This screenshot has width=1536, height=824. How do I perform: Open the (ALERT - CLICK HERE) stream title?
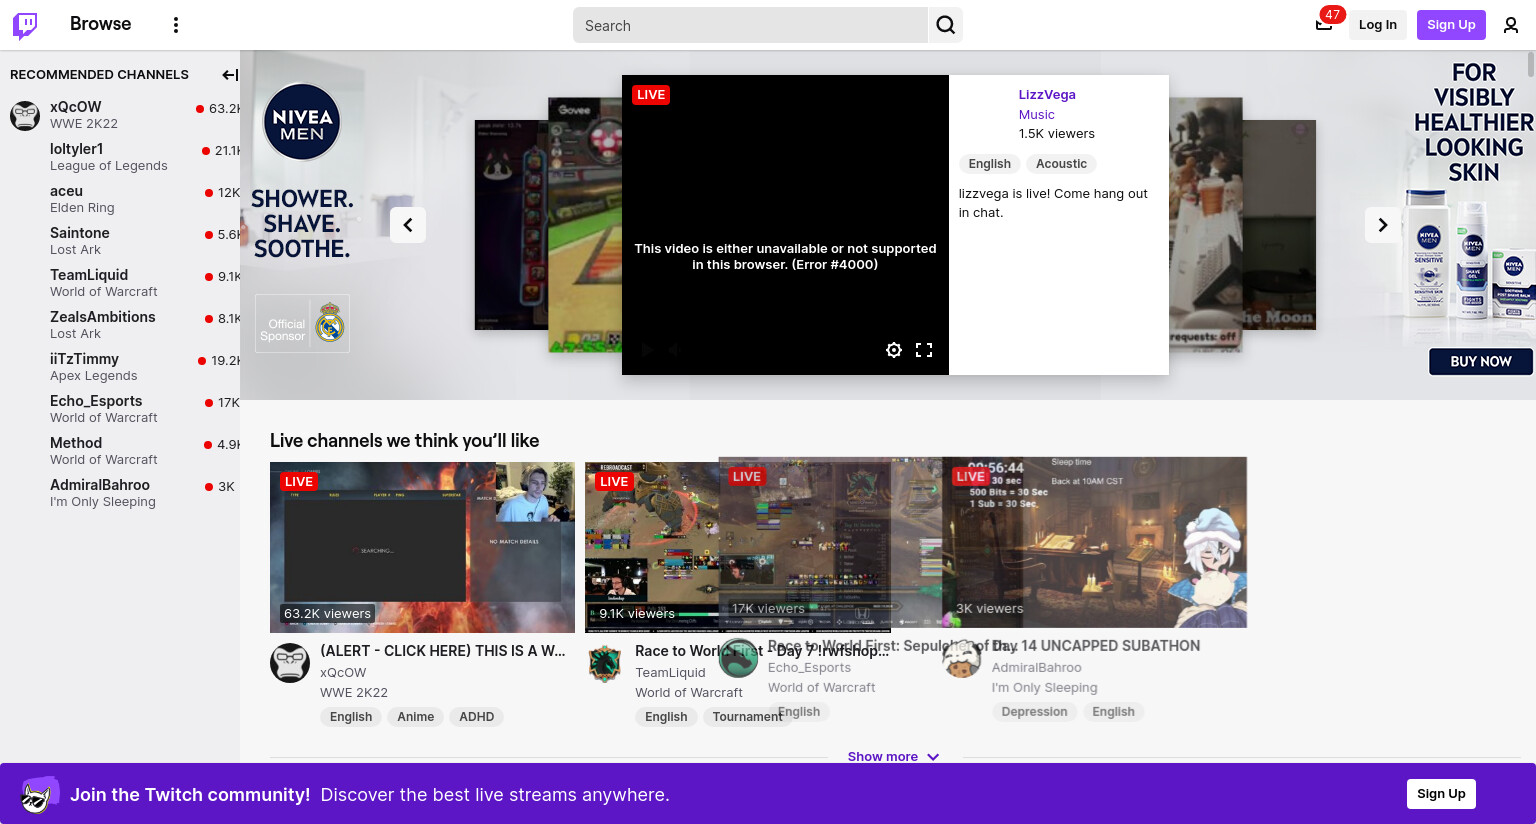[443, 651]
